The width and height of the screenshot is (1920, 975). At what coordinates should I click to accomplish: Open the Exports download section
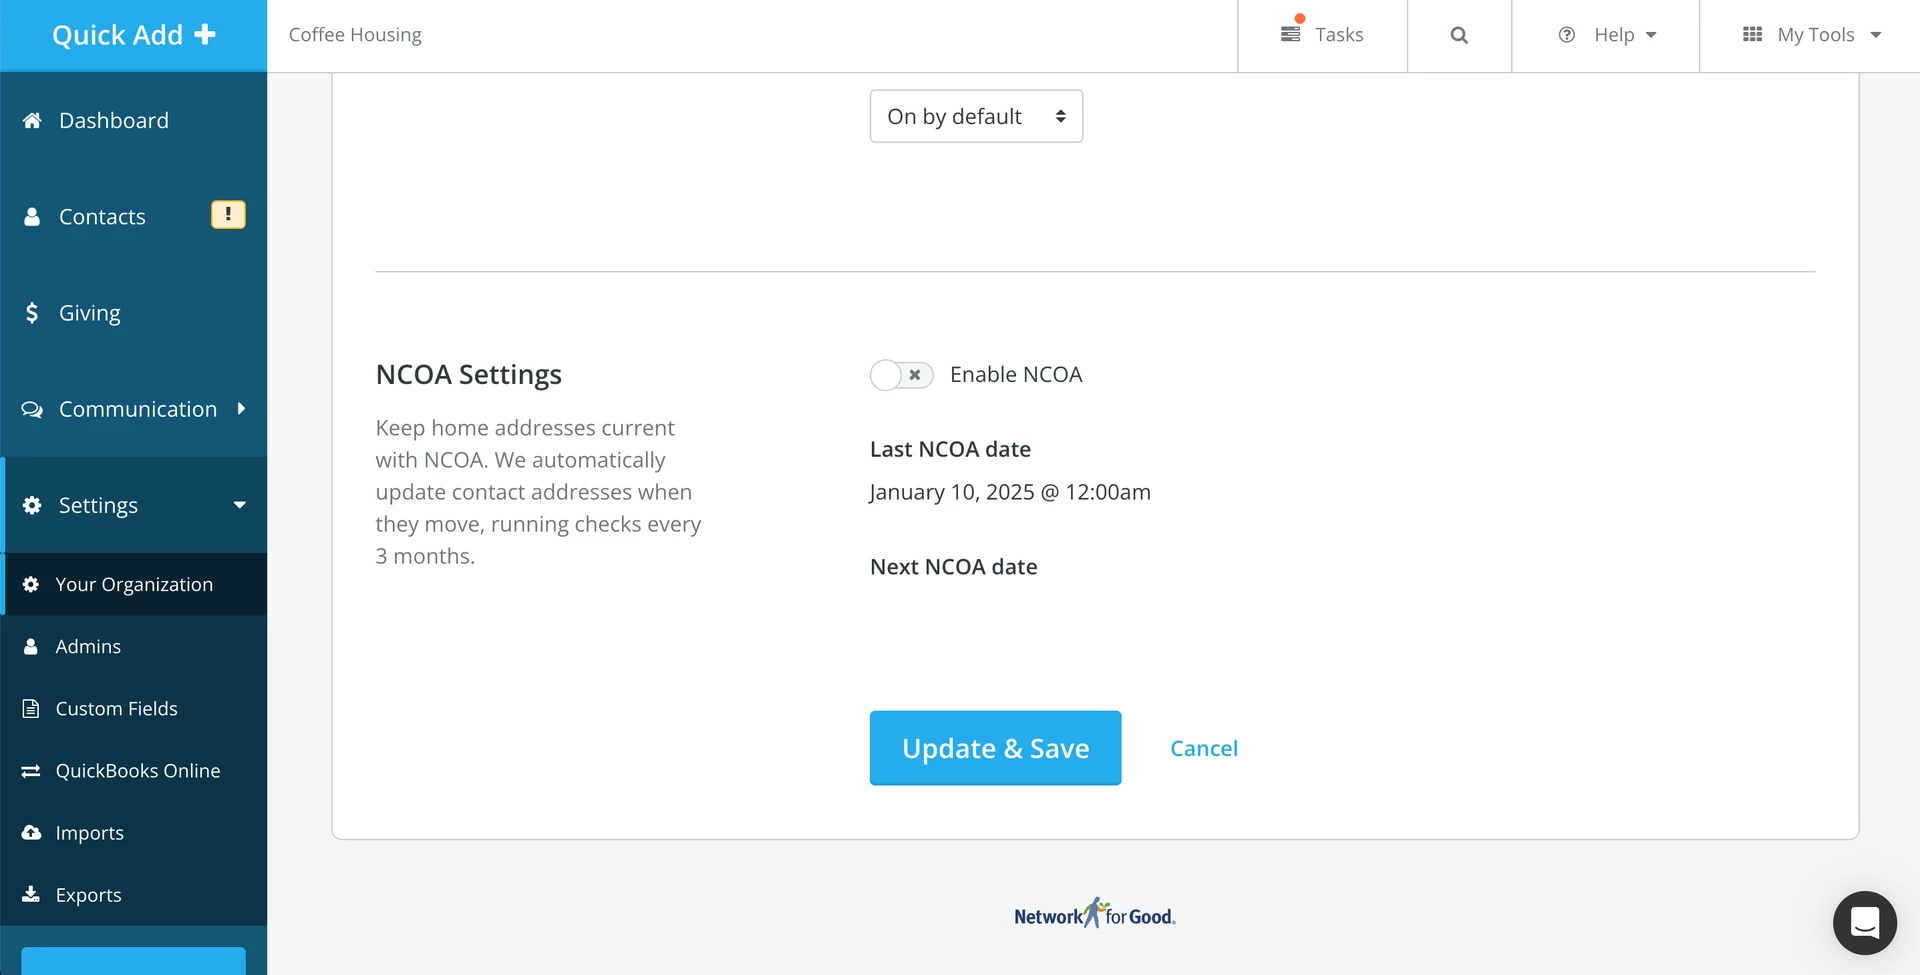coord(88,894)
